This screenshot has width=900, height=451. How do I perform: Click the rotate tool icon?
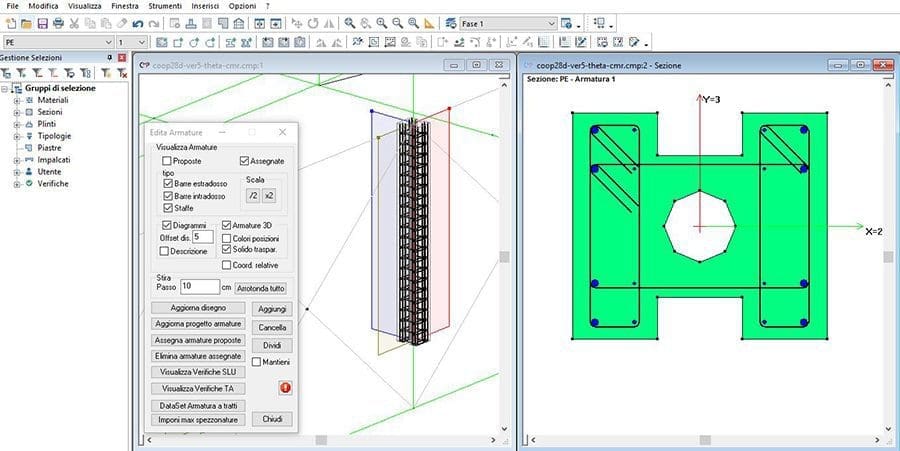coord(313,24)
